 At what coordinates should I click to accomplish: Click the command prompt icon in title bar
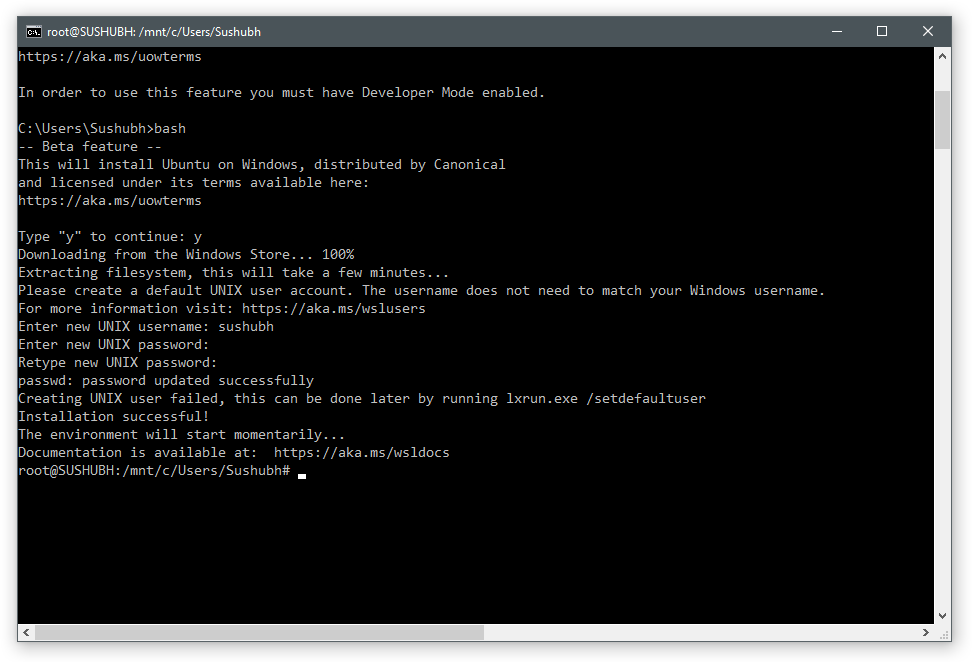(33, 32)
